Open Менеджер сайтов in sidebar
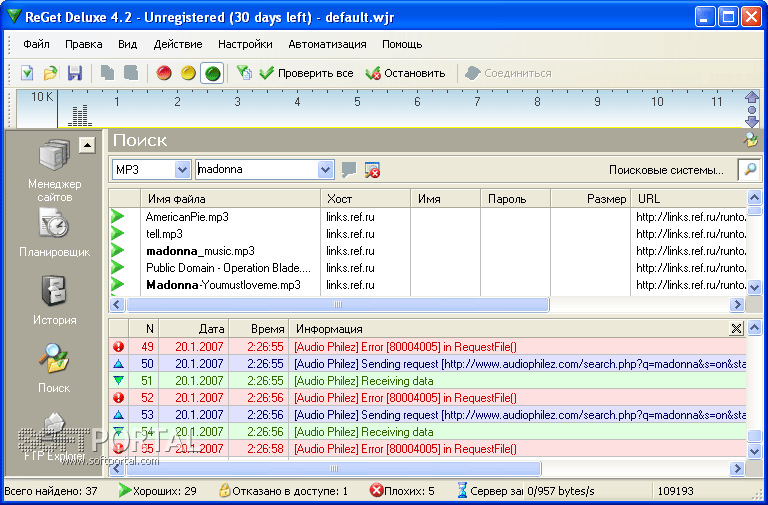 coord(54,170)
